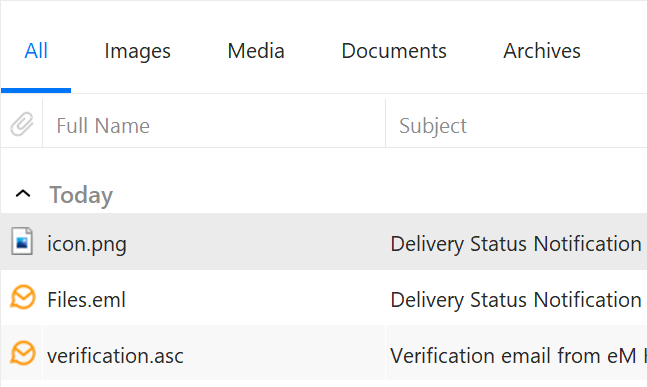Collapse the Today group chevron

pos(23,194)
